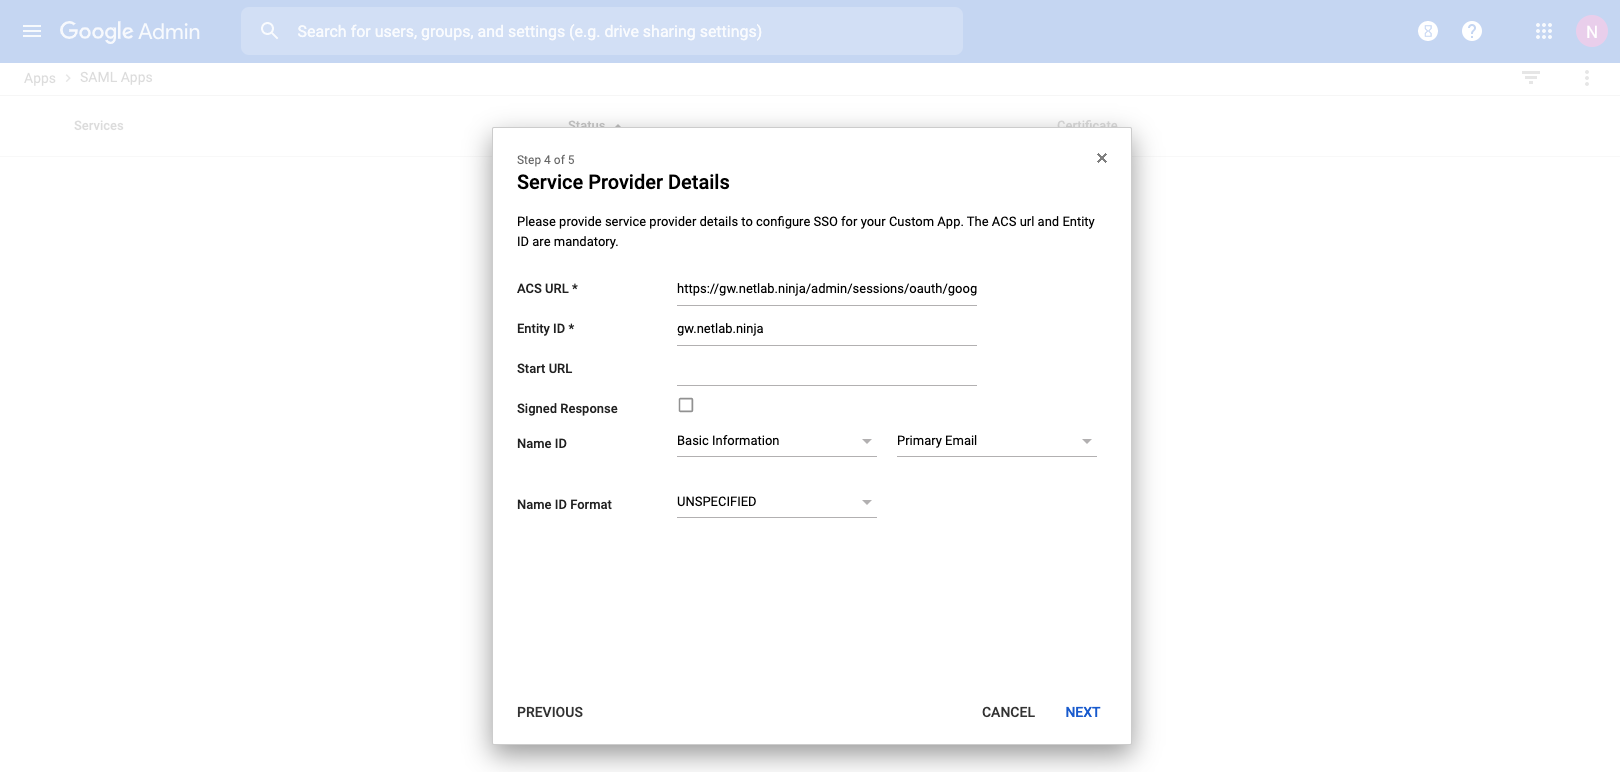Focus the Entity ID field
The width and height of the screenshot is (1620, 772).
tap(827, 329)
